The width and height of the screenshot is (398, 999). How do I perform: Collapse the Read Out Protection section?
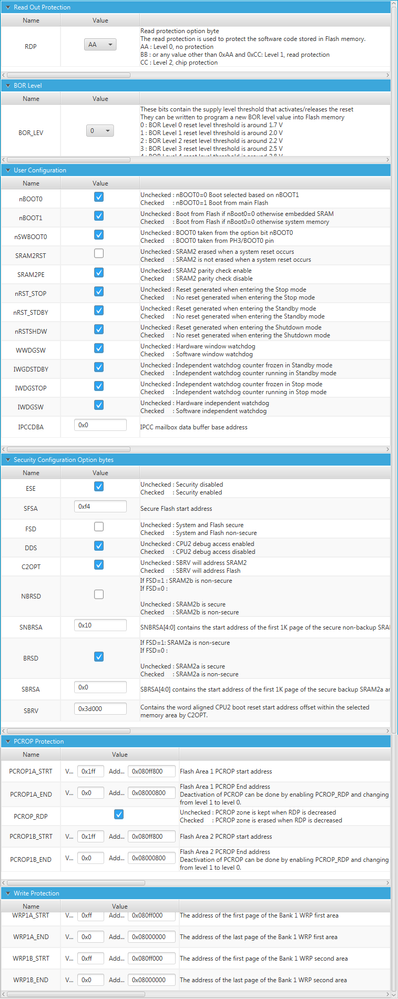pyautogui.click(x=8, y=7)
